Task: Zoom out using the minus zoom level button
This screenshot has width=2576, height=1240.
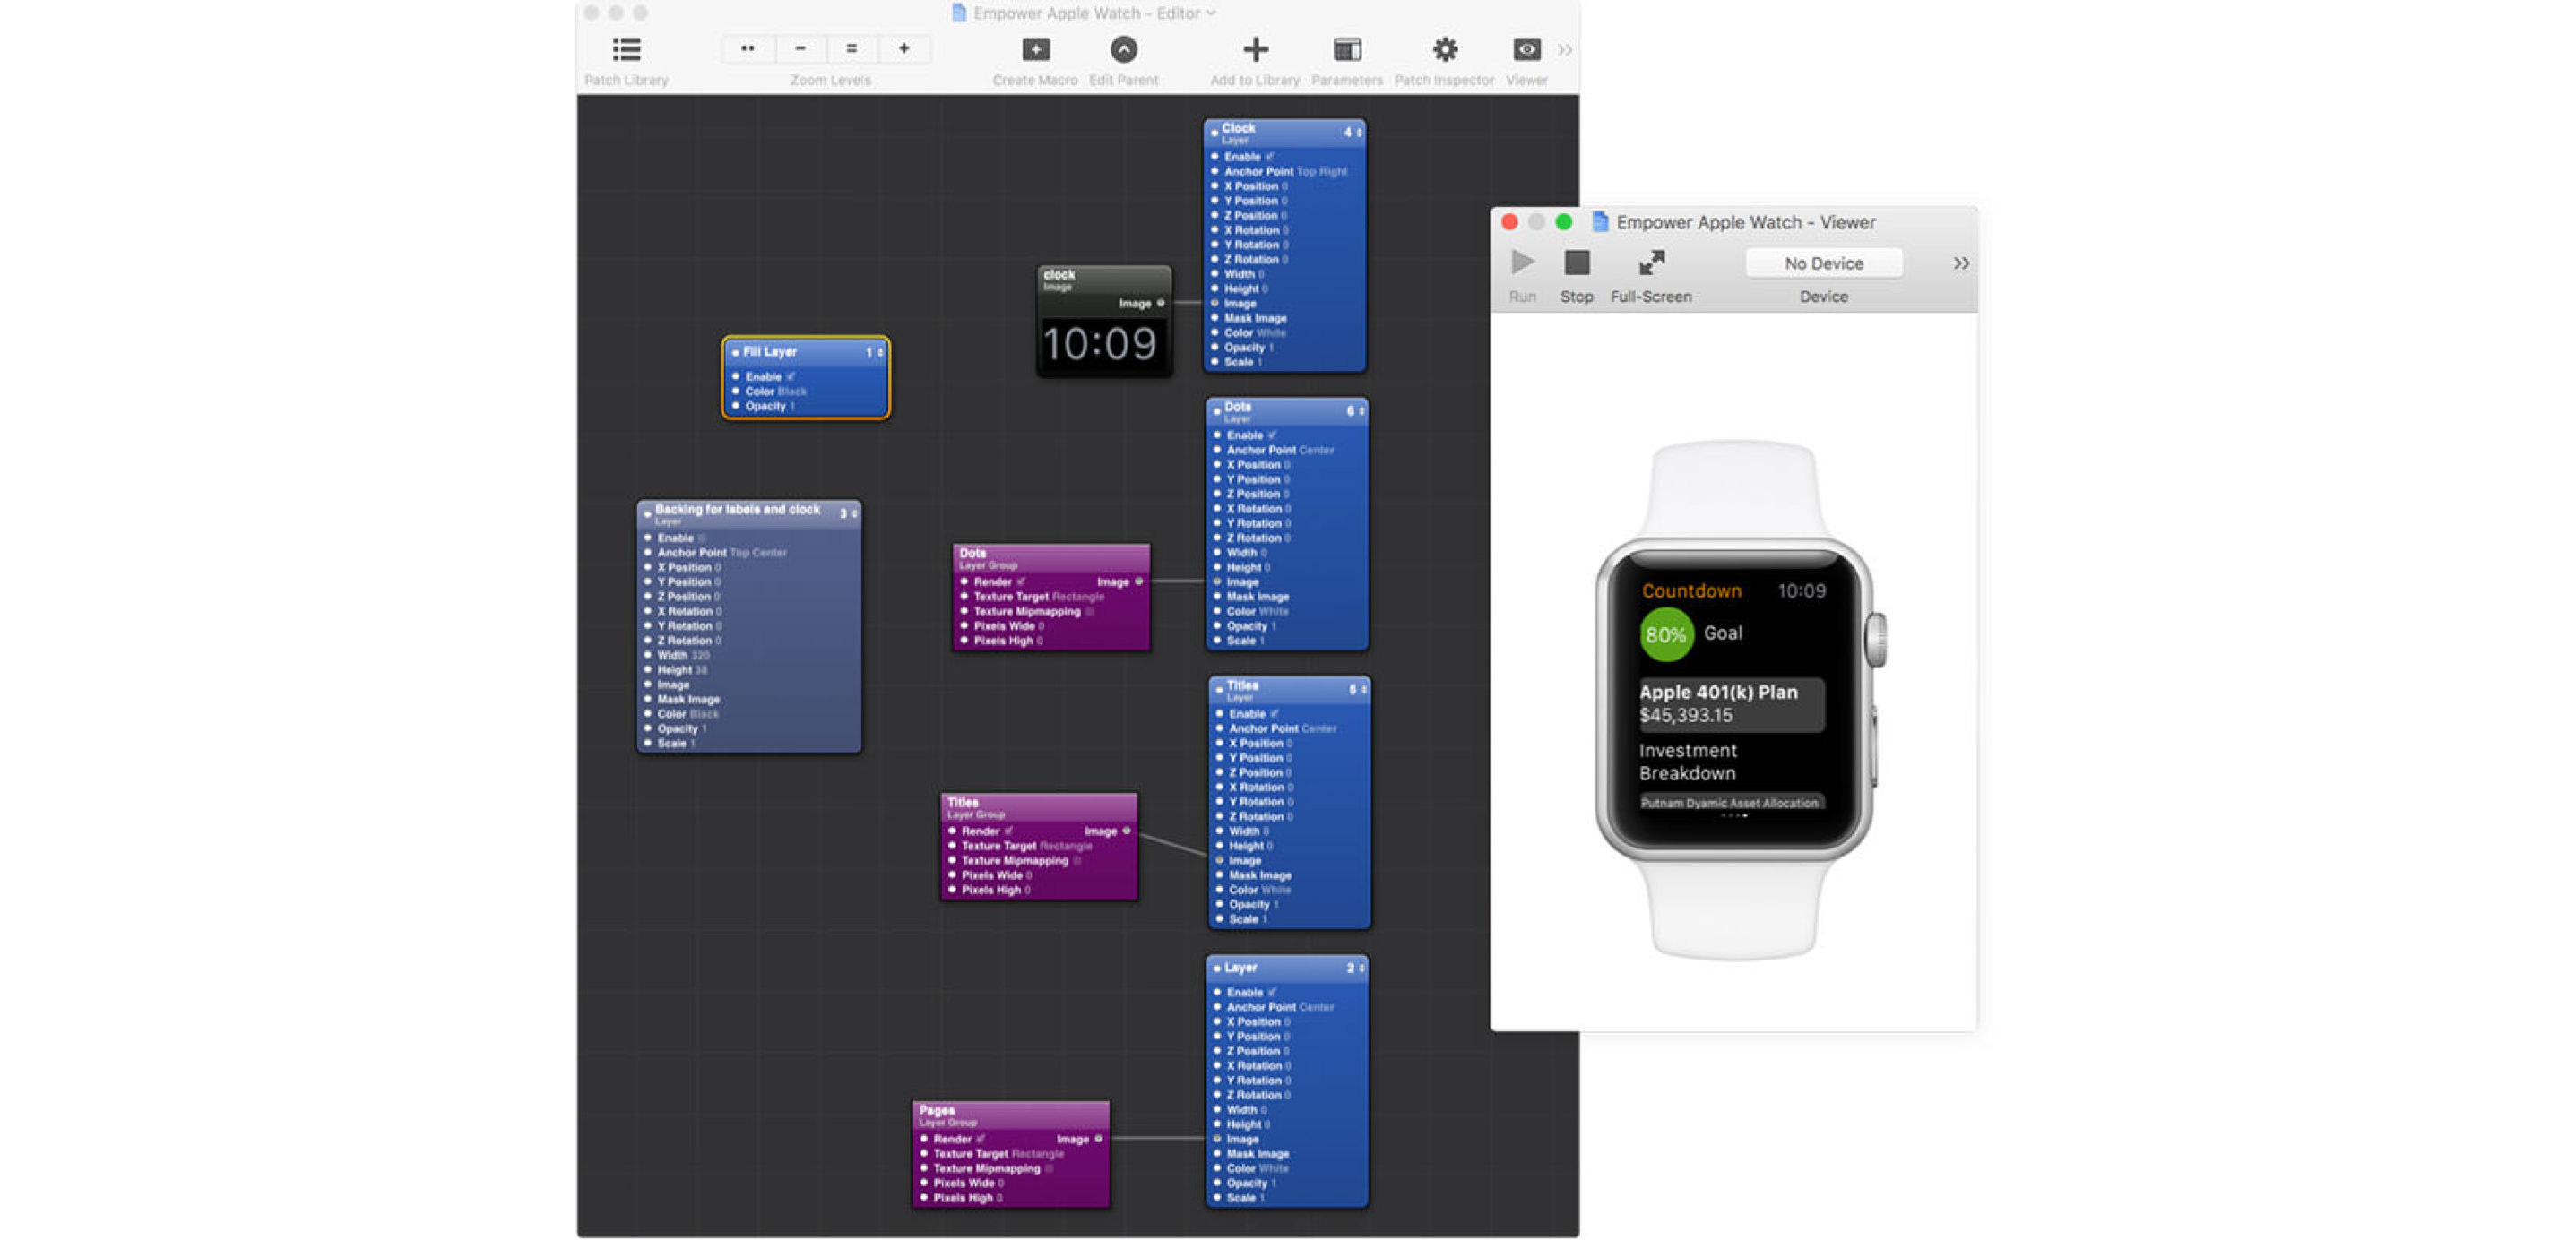Action: click(x=799, y=49)
